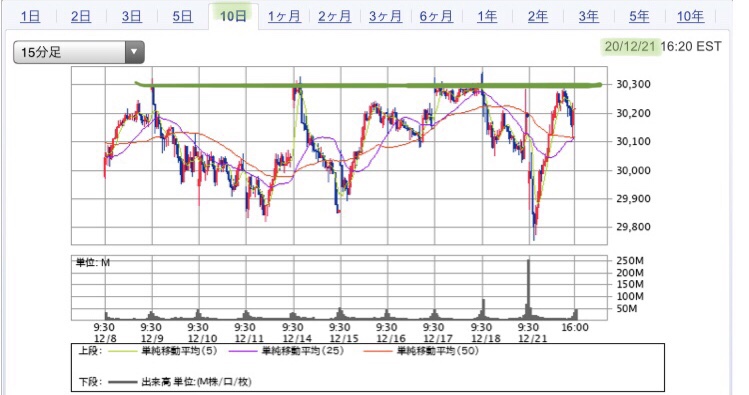Click the 単純移動平均(25) legend entry
The height and width of the screenshot is (395, 749).
(x=303, y=351)
